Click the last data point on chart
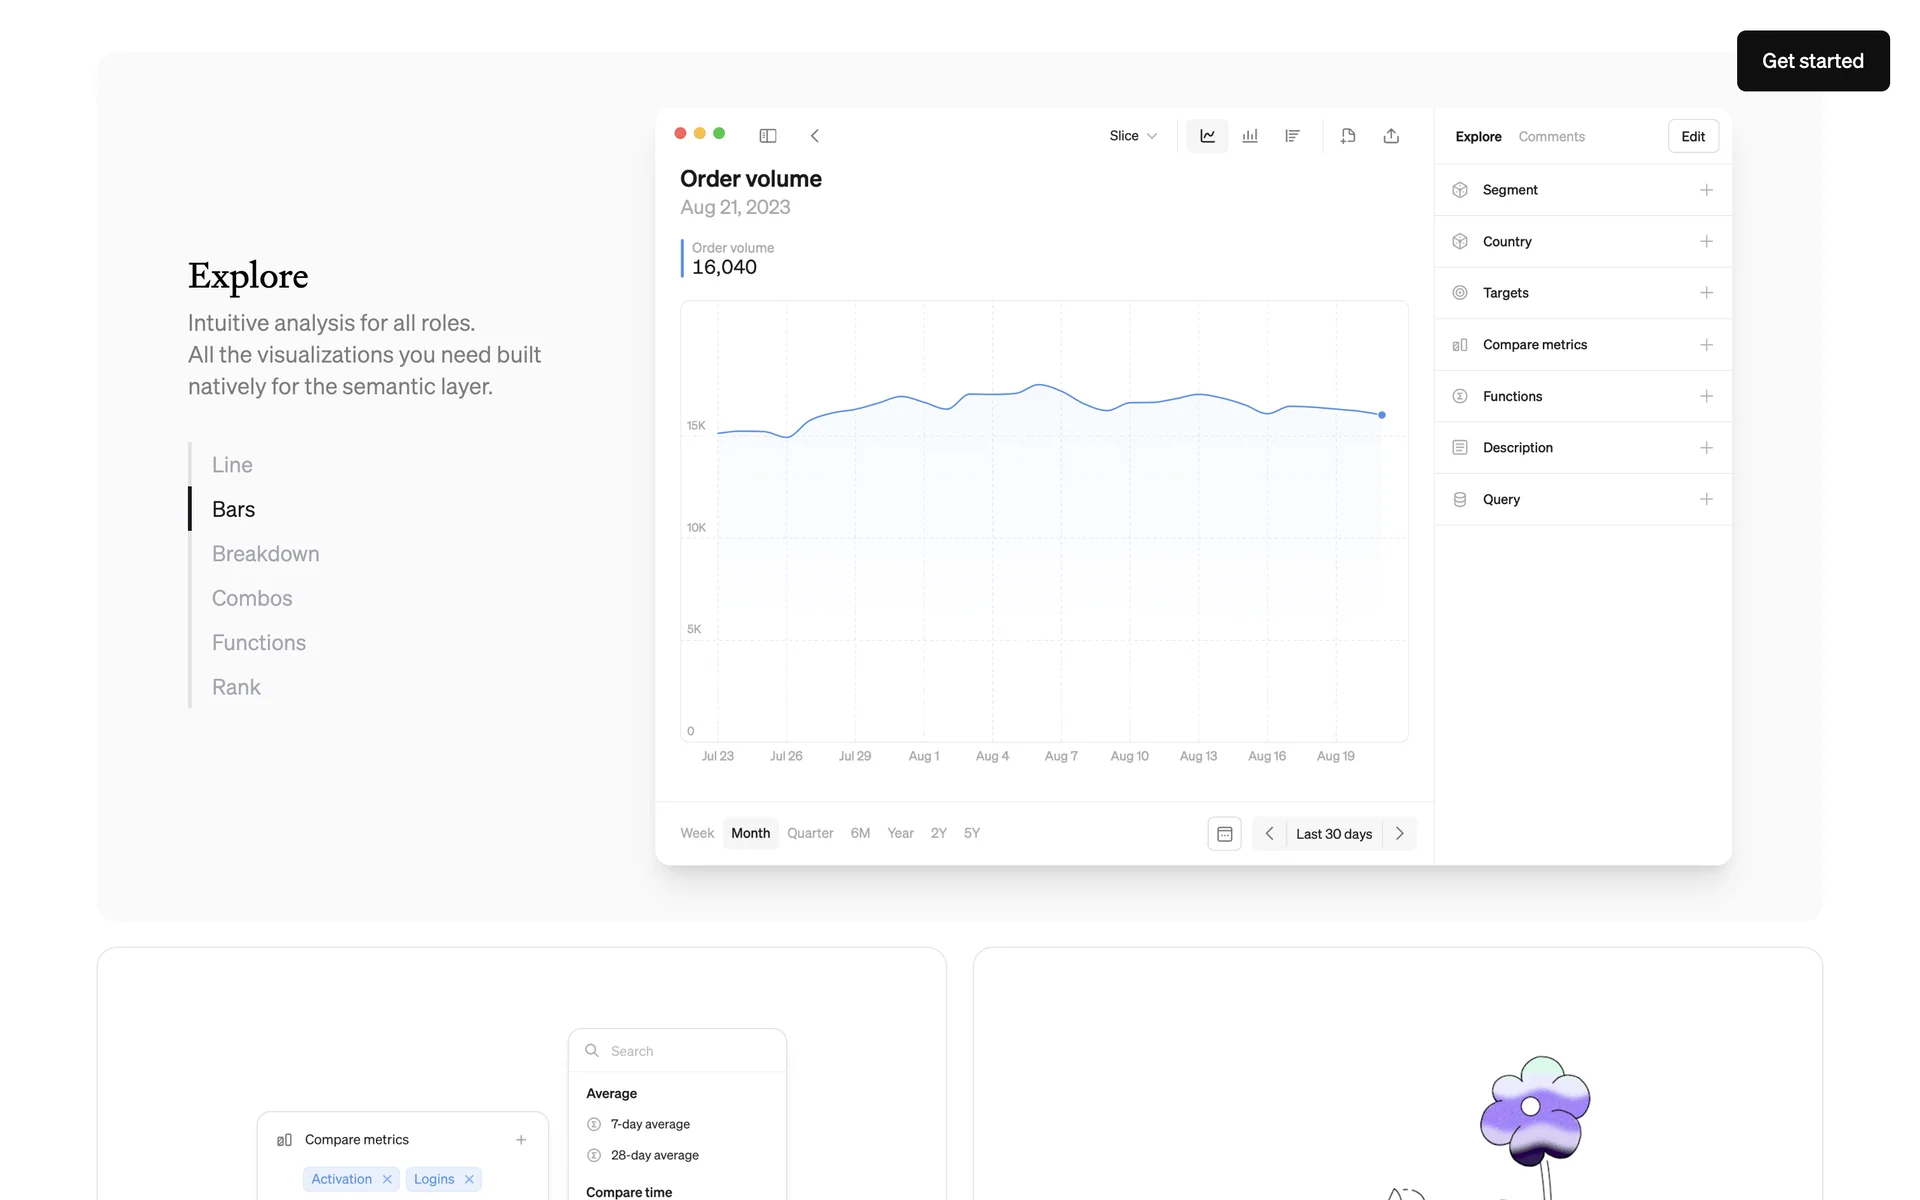Viewport: 1920px width, 1200px height. click(1382, 415)
